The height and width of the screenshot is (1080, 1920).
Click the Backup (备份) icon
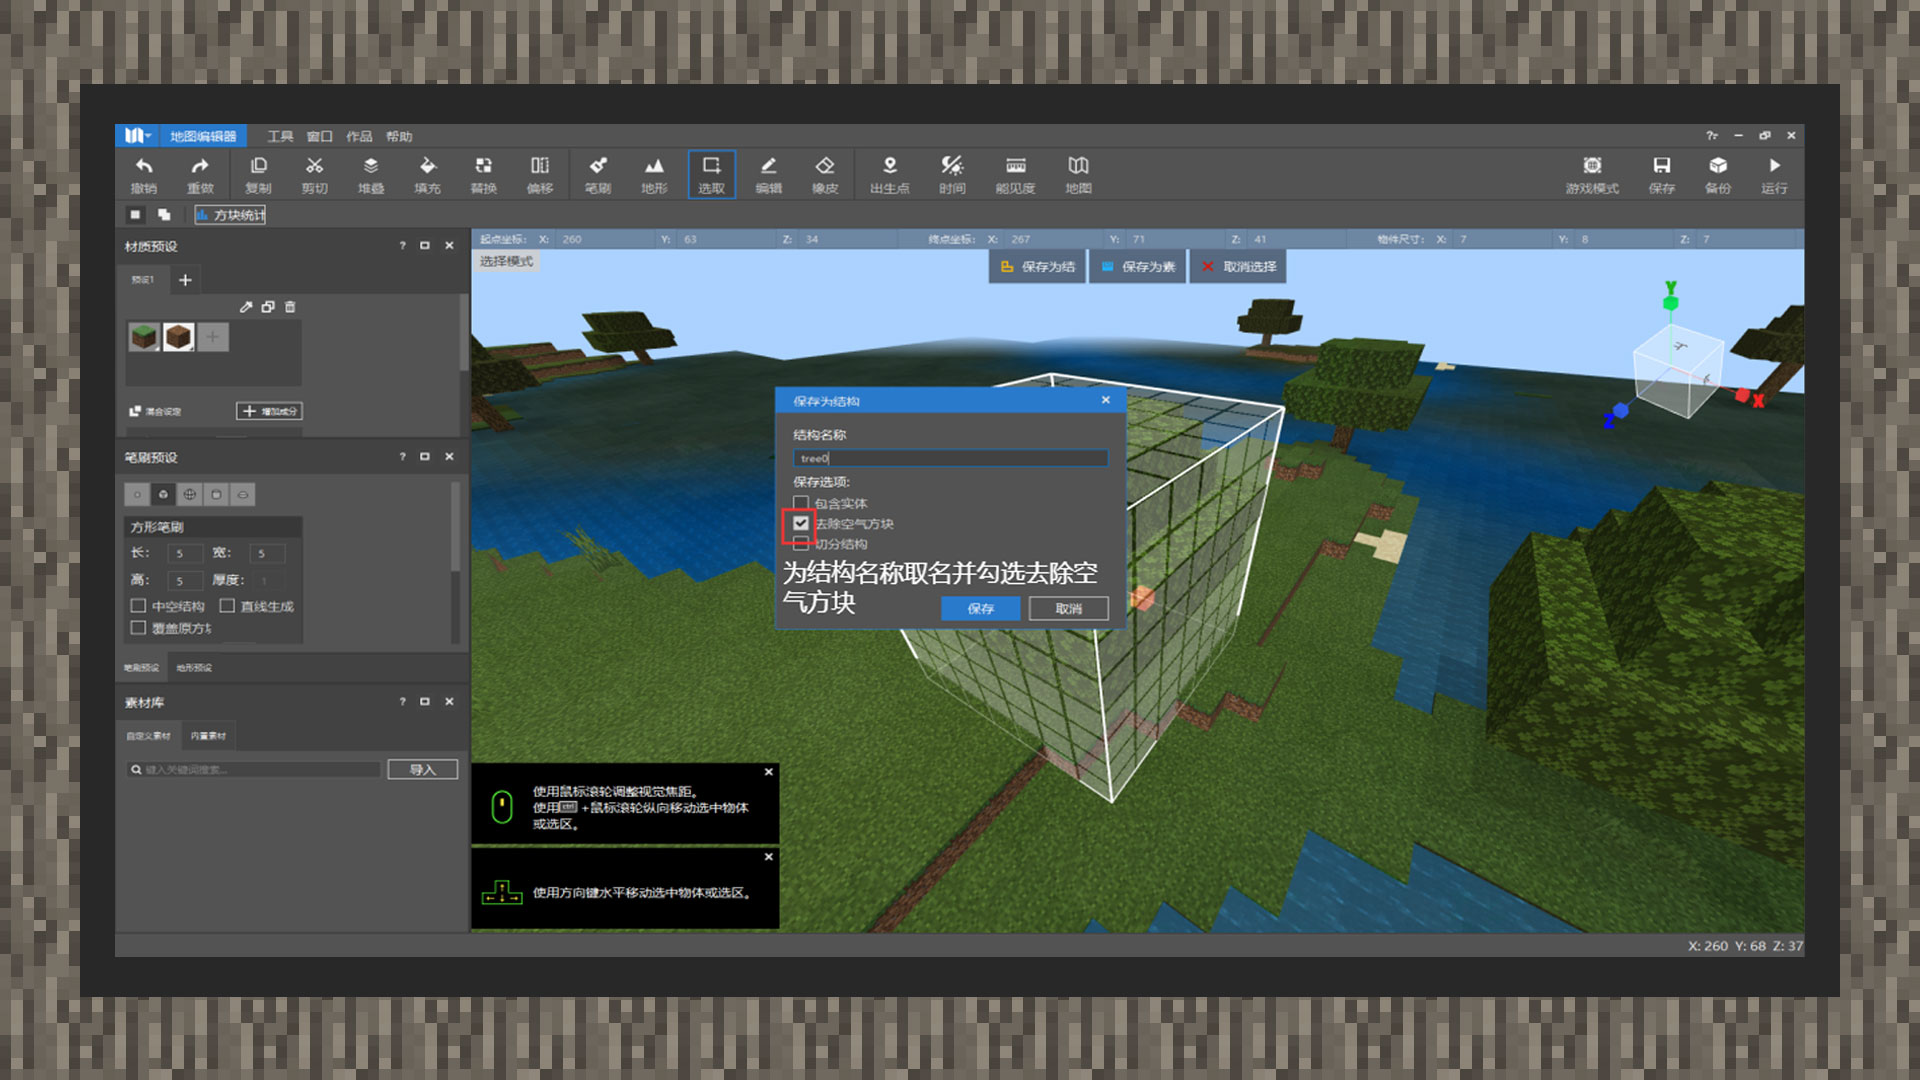1718,174
